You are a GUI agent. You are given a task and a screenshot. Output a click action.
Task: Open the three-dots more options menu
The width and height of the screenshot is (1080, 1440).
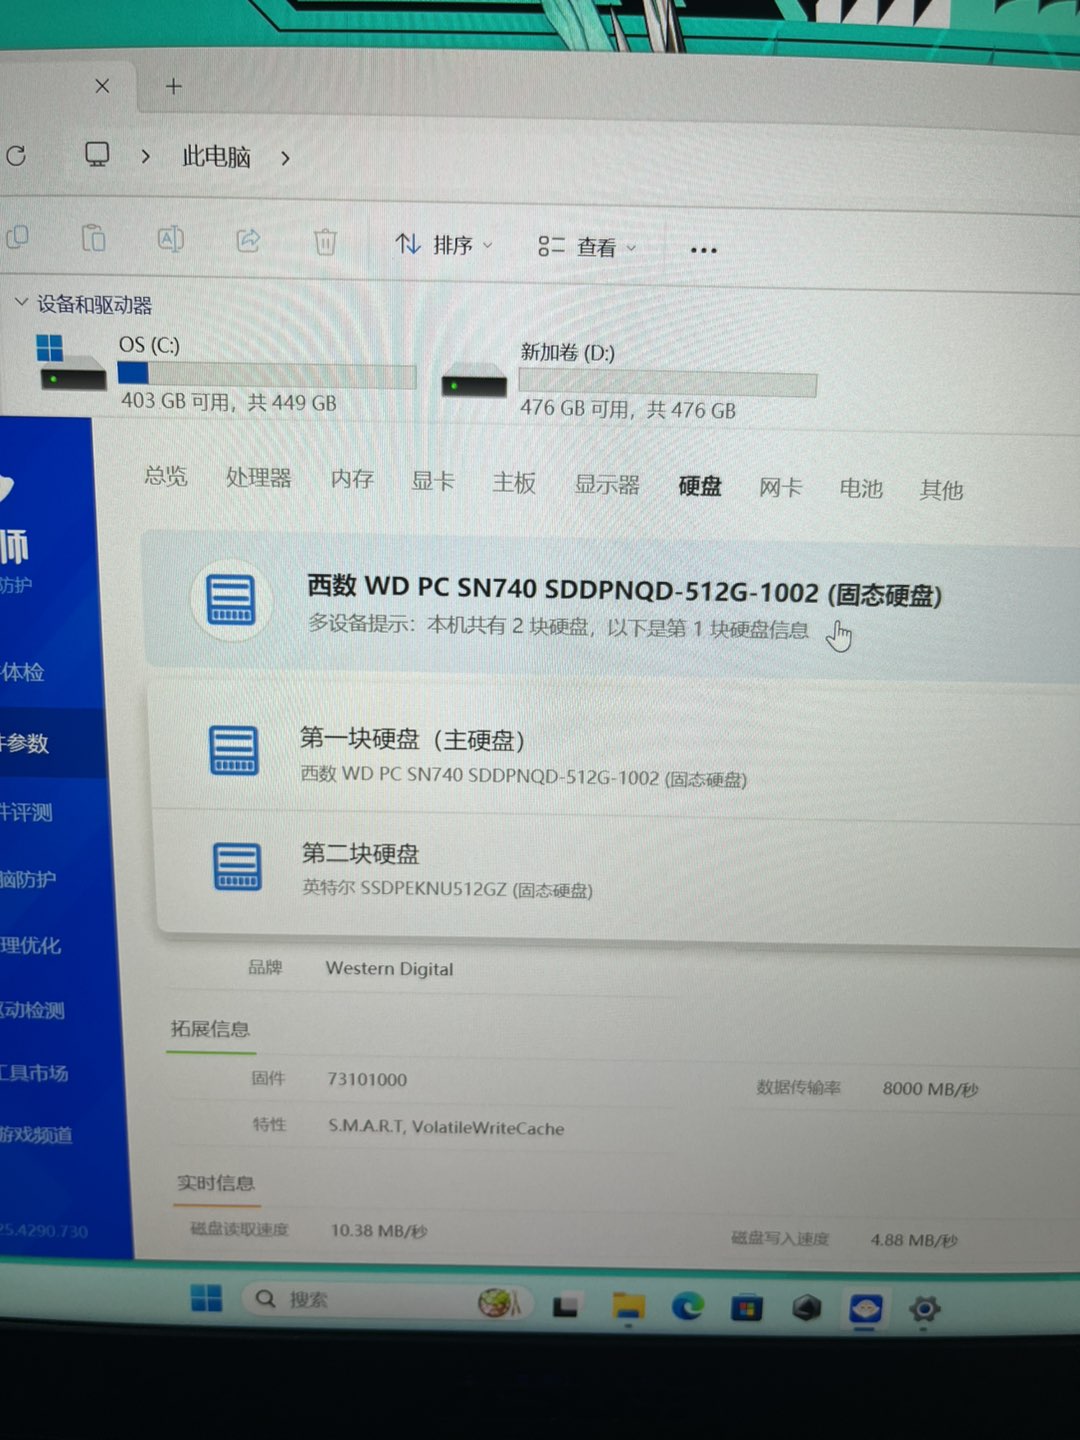coord(704,250)
